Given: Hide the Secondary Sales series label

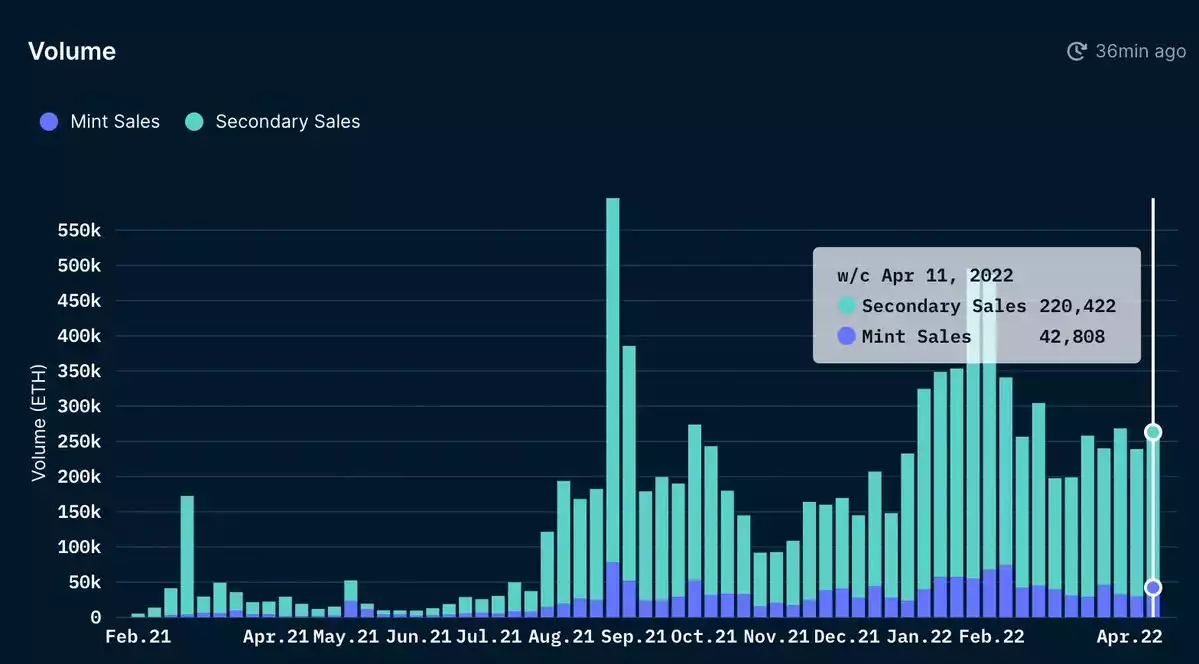Looking at the screenshot, I should coord(288,122).
